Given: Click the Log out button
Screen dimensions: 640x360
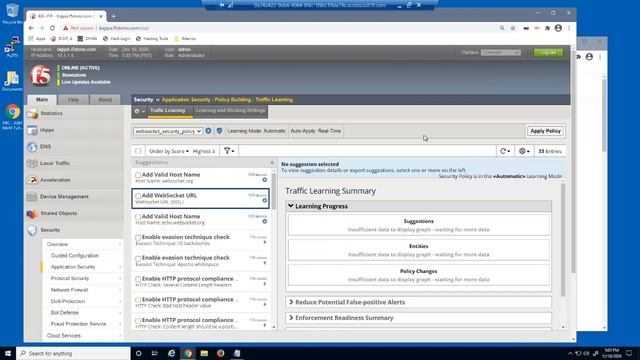Looking at the screenshot, I should (x=548, y=52).
